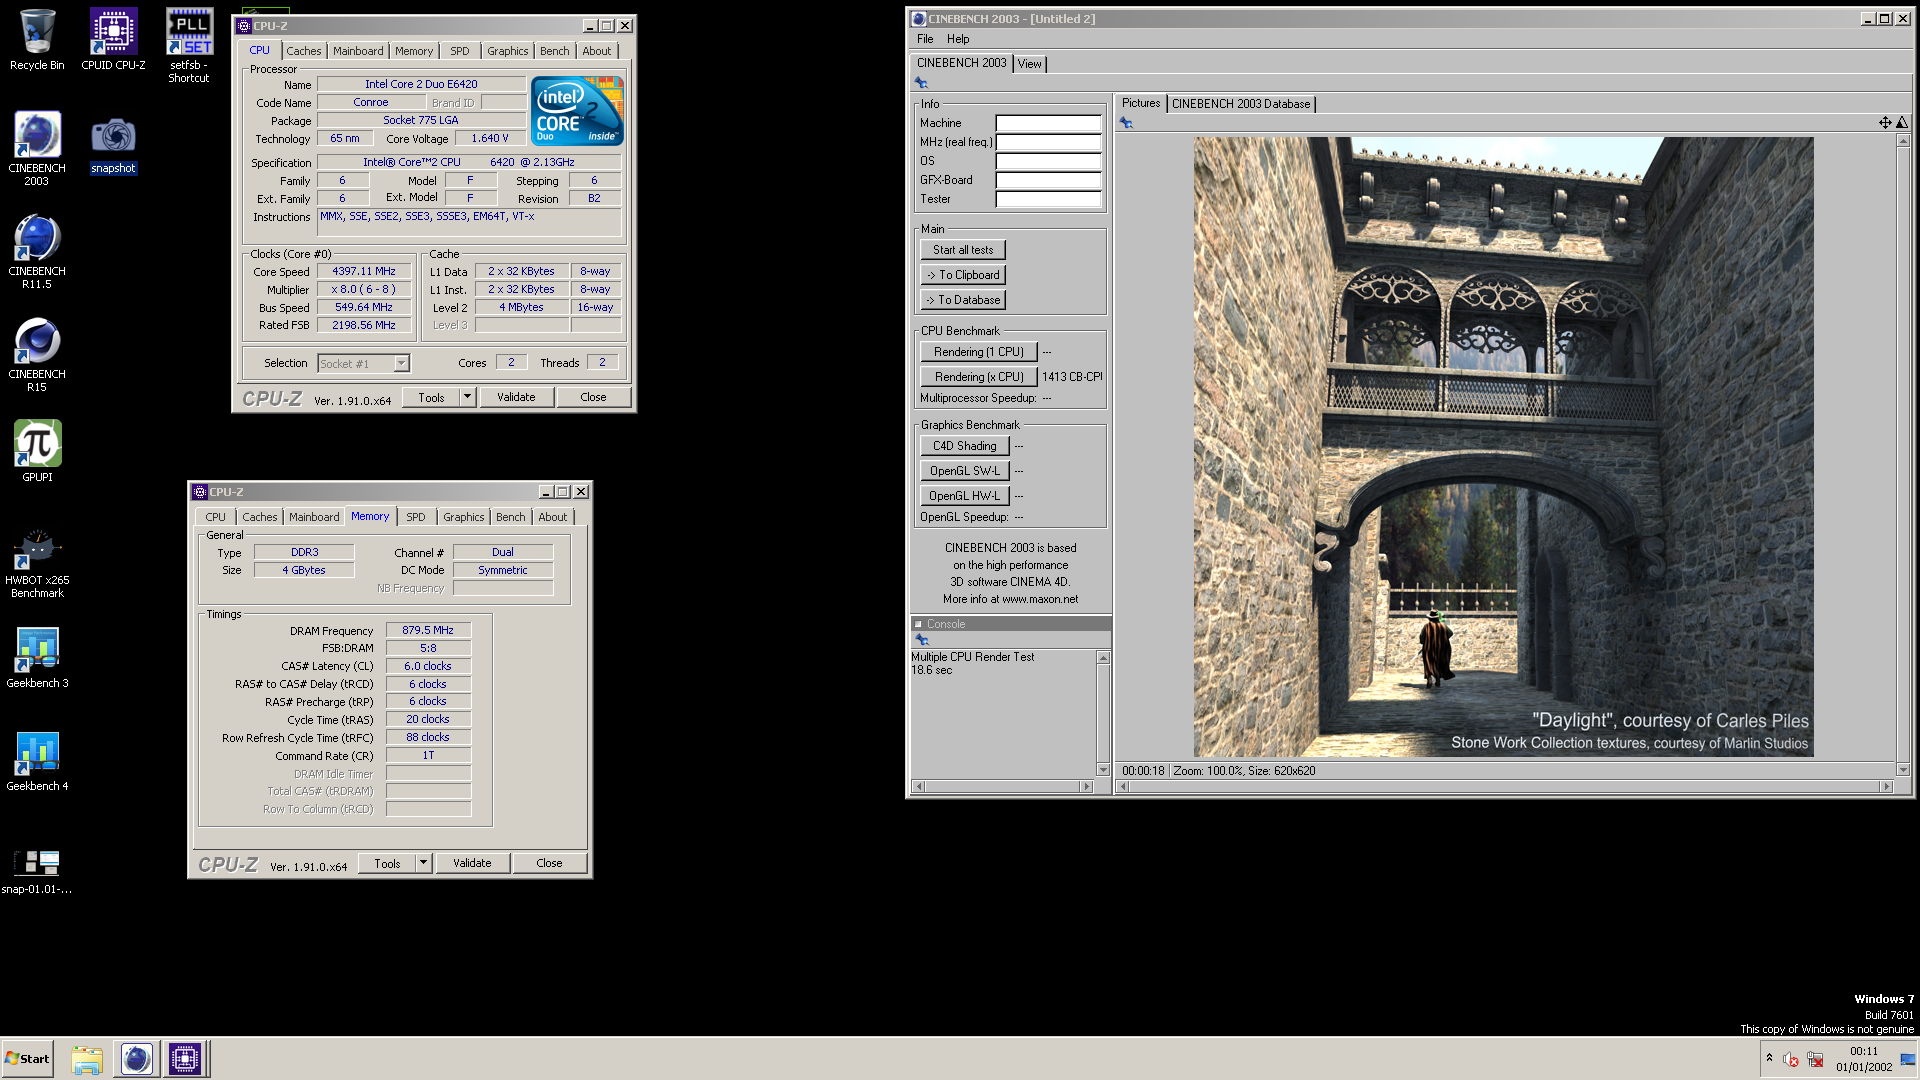
Task: Open the setfsb Shortcut desktop icon
Action: point(189,46)
